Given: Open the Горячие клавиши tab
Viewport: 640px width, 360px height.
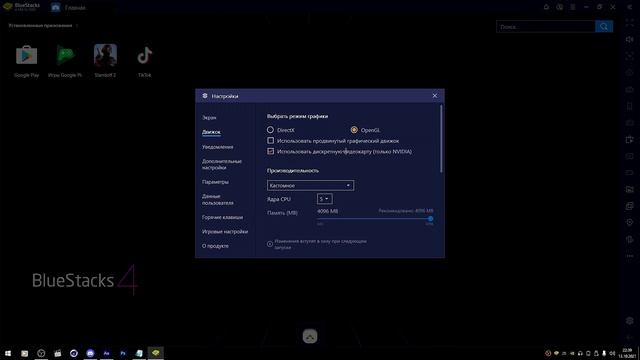Looking at the screenshot, I should click(222, 217).
